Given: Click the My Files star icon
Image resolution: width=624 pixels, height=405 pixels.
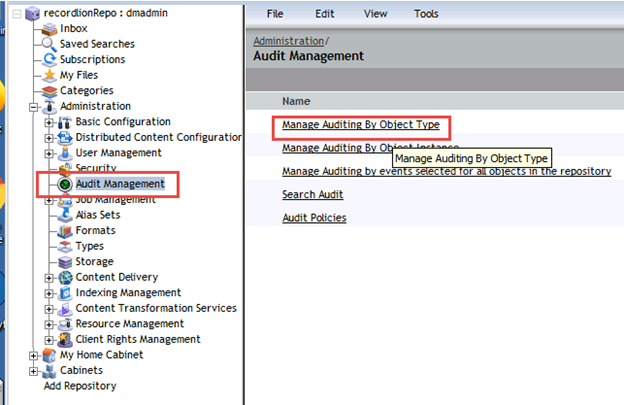Looking at the screenshot, I should pyautogui.click(x=51, y=75).
